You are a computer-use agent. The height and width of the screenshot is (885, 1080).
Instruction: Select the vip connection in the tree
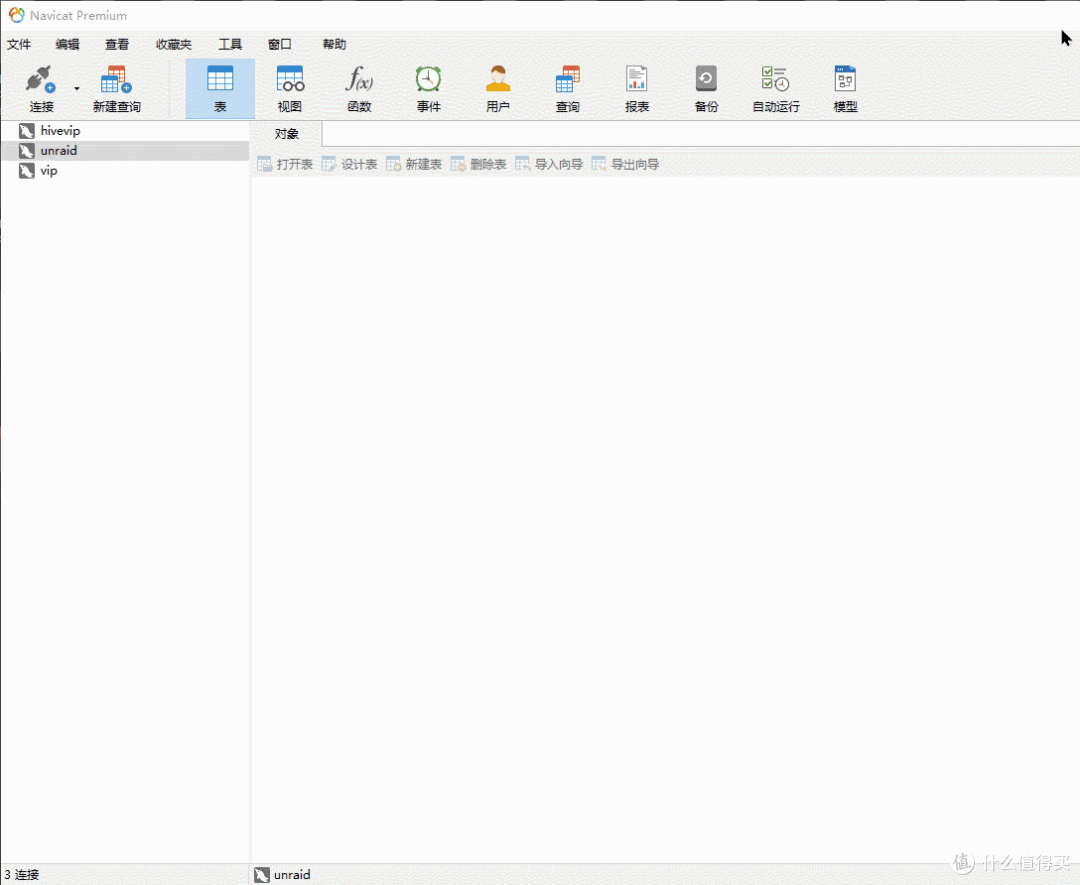125,171
